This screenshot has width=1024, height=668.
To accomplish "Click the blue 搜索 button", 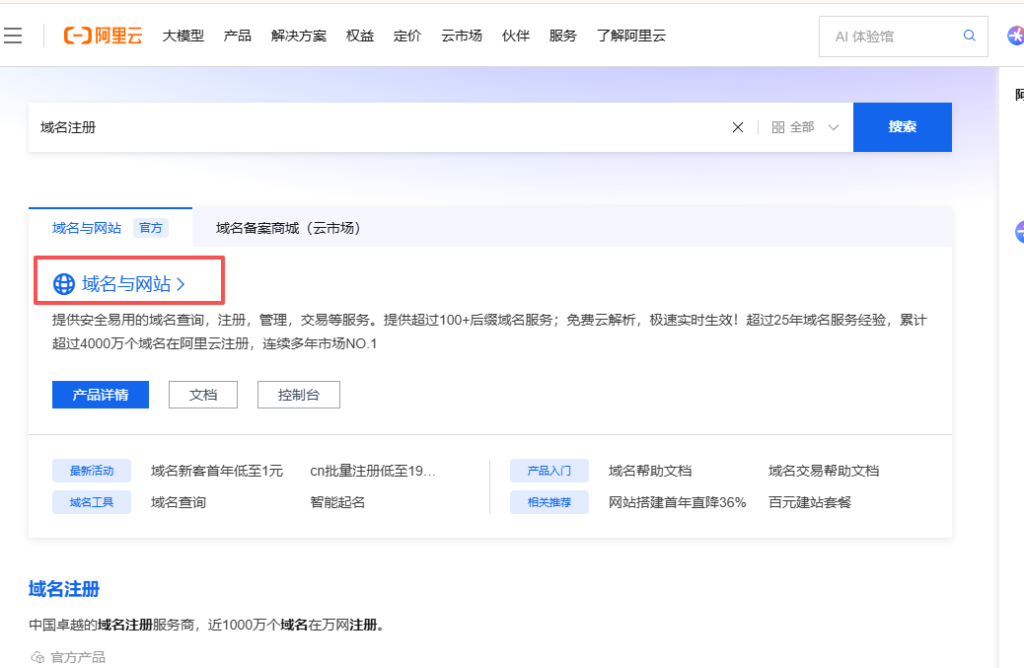I will pyautogui.click(x=902, y=127).
